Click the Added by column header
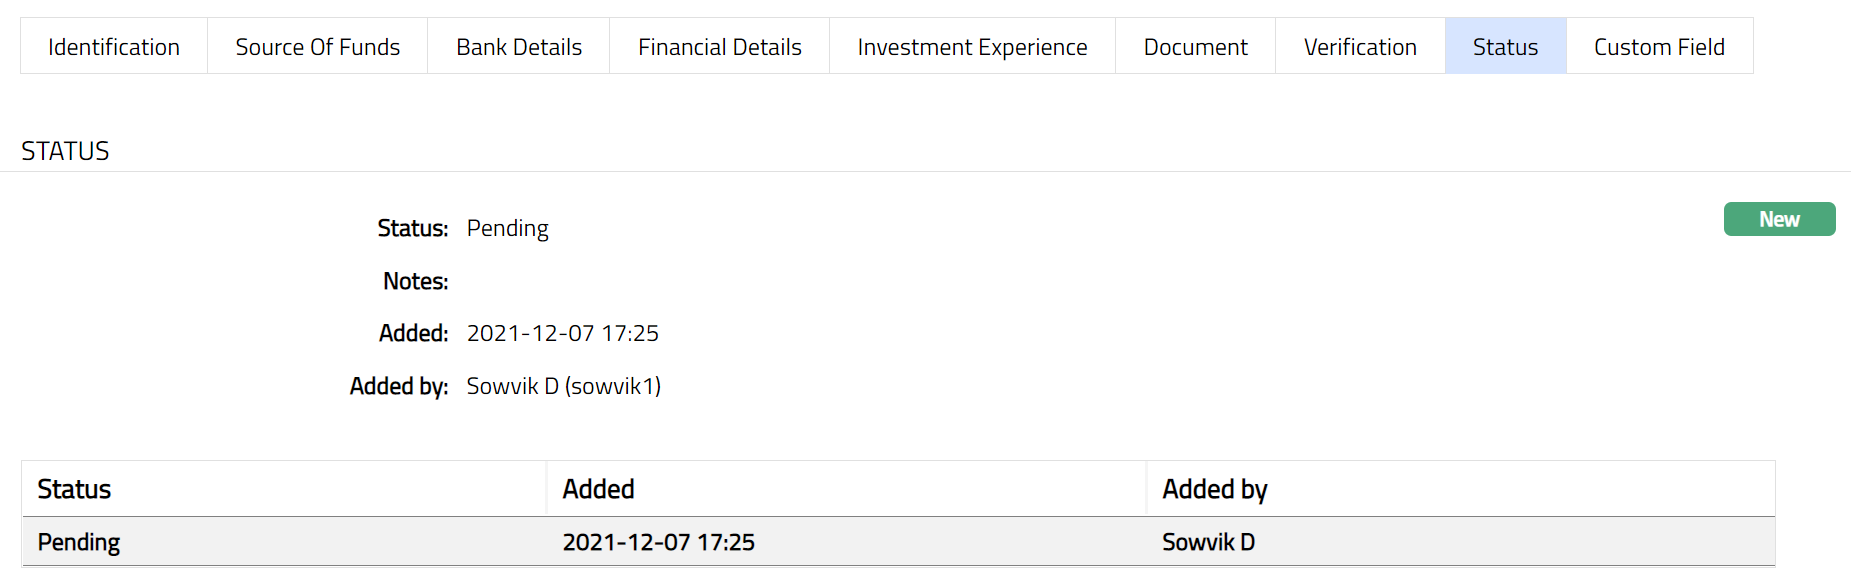1851x585 pixels. pos(1214,489)
